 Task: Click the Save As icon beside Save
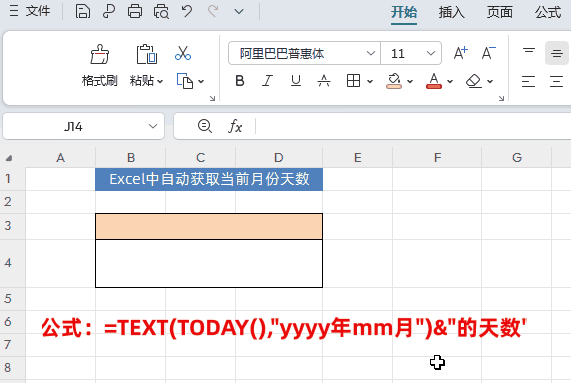coord(109,11)
